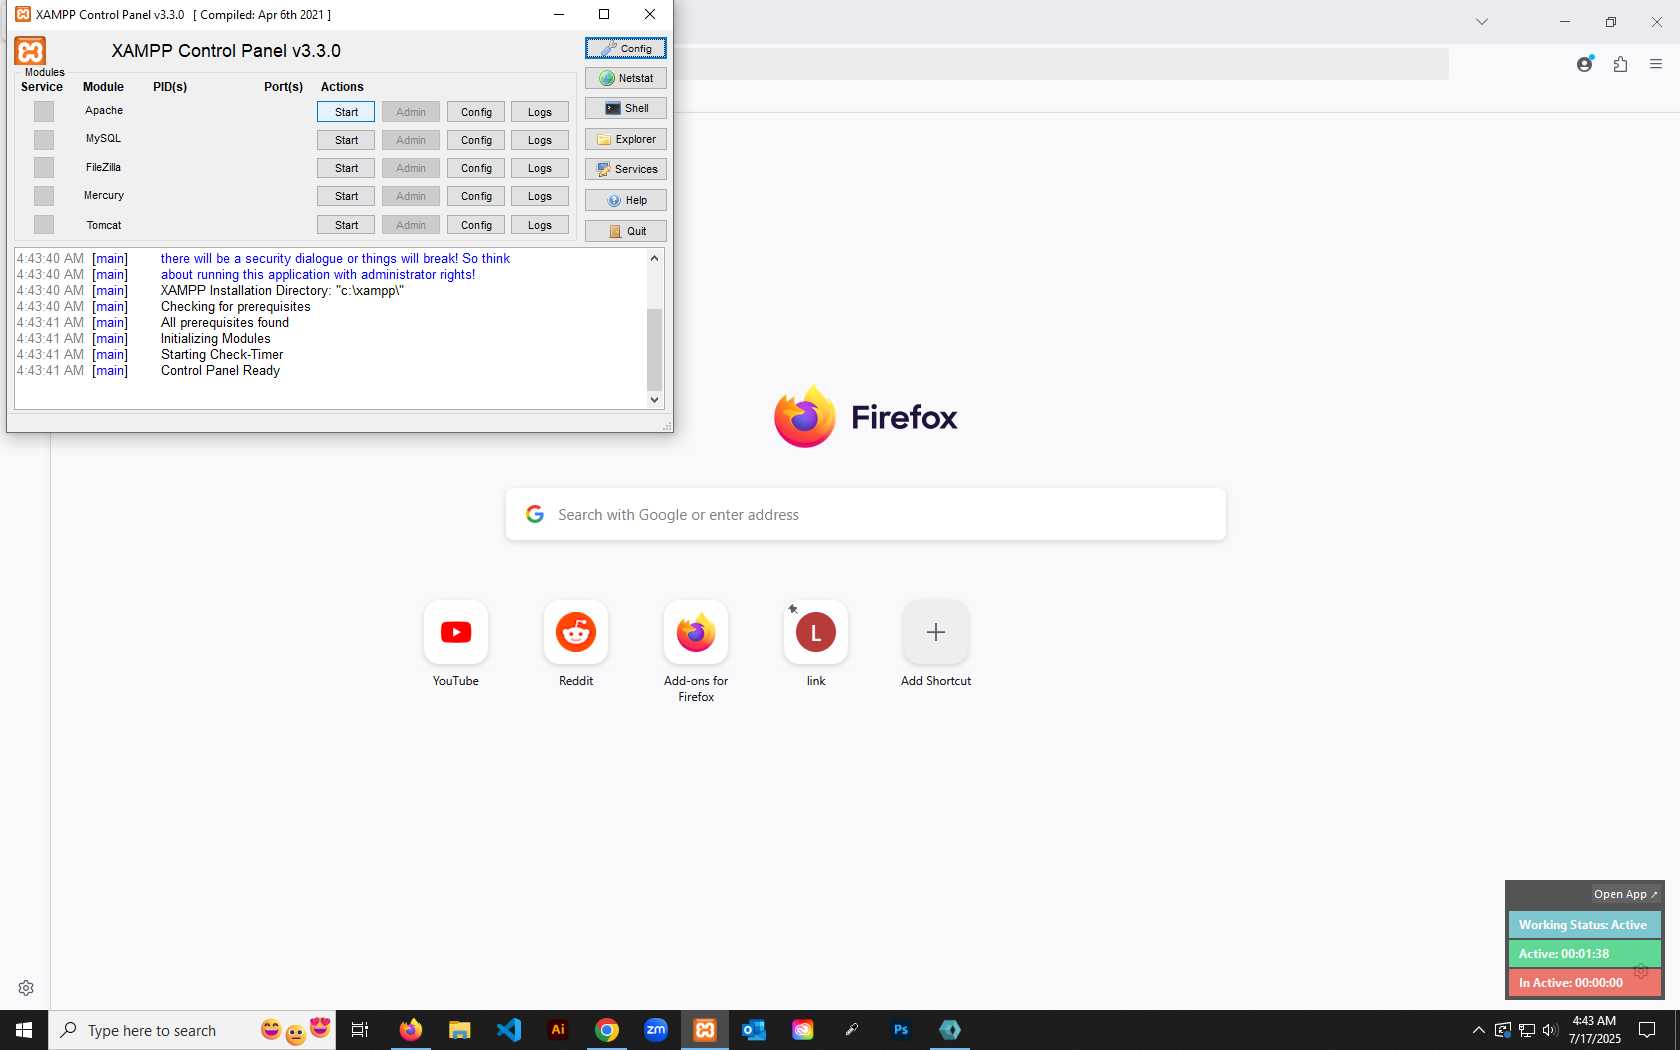View Logs for FileZilla
The image size is (1680, 1050).
click(540, 168)
